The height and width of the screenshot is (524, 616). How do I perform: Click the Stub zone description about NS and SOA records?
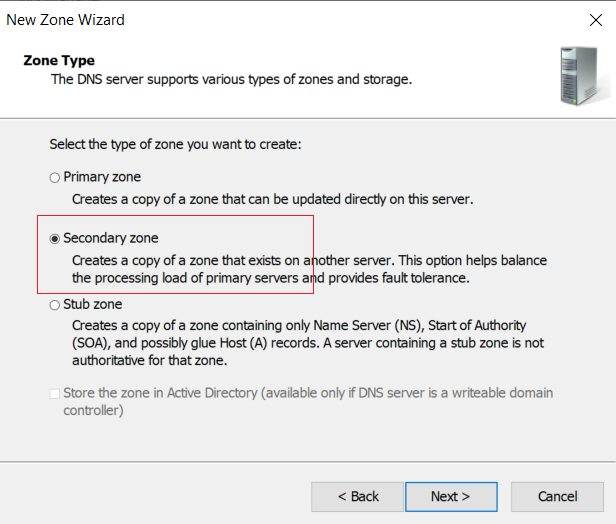pyautogui.click(x=308, y=343)
